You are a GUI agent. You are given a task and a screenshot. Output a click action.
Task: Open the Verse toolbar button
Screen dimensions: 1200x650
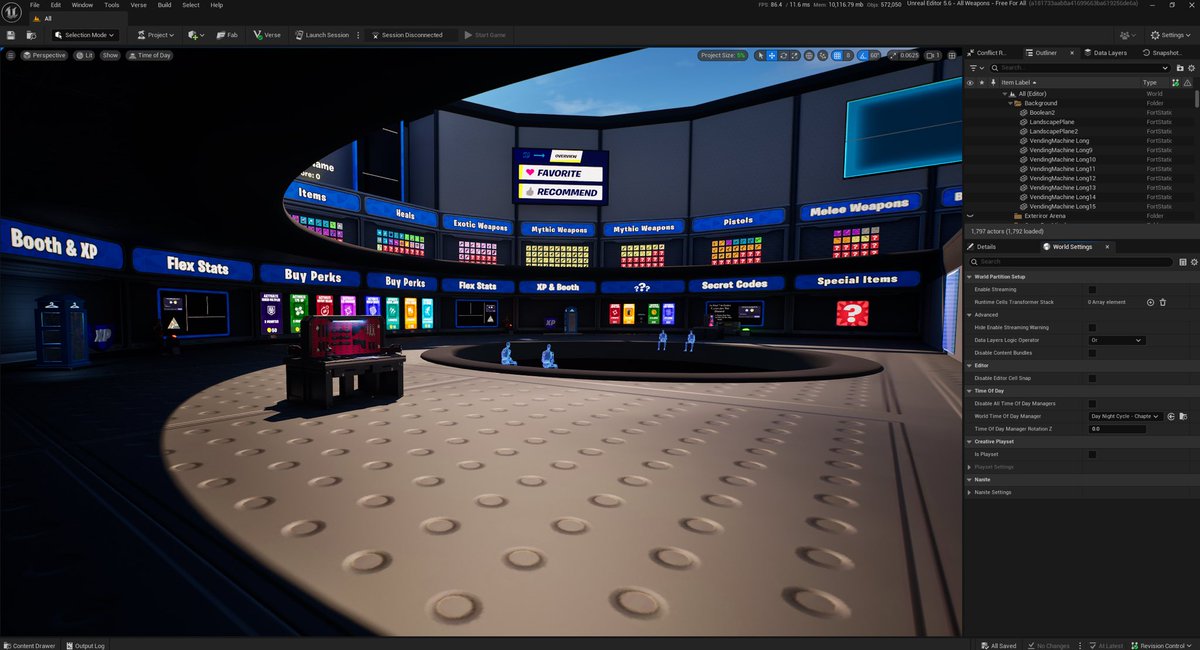[x=267, y=35]
